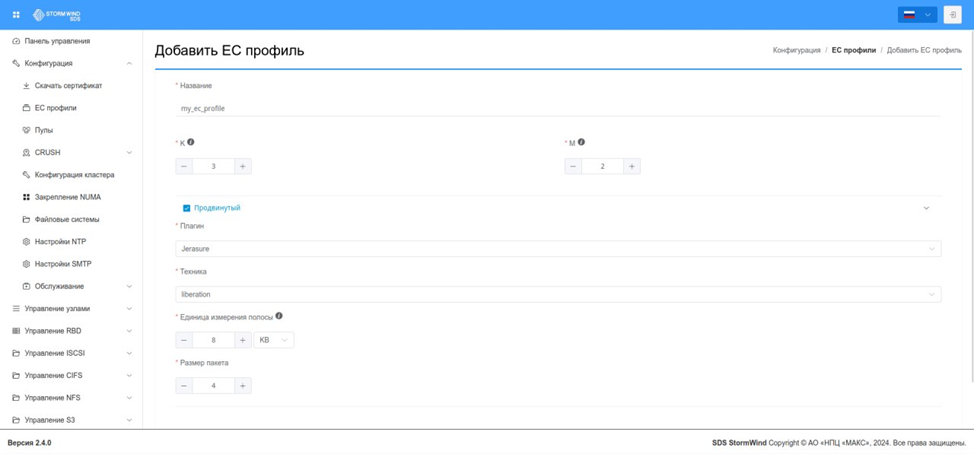Click the Панель управления gauge icon

(x=16, y=41)
